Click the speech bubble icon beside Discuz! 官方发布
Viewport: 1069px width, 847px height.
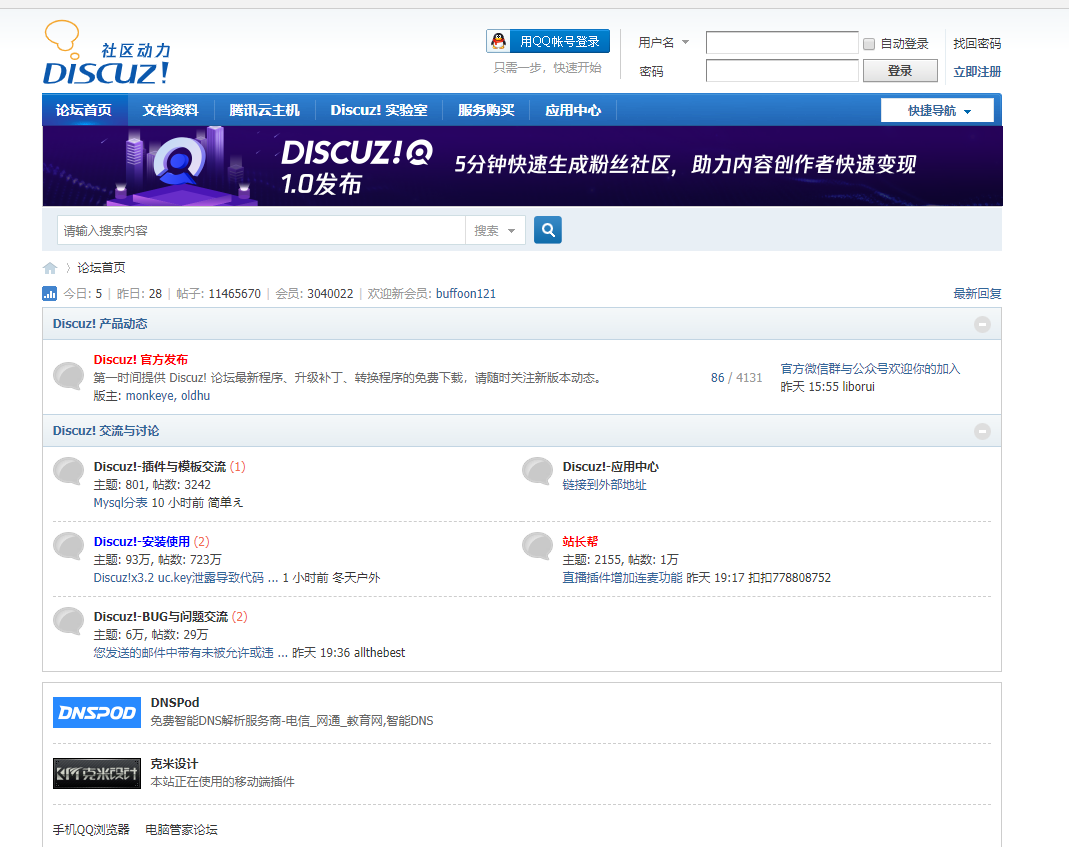[x=69, y=376]
